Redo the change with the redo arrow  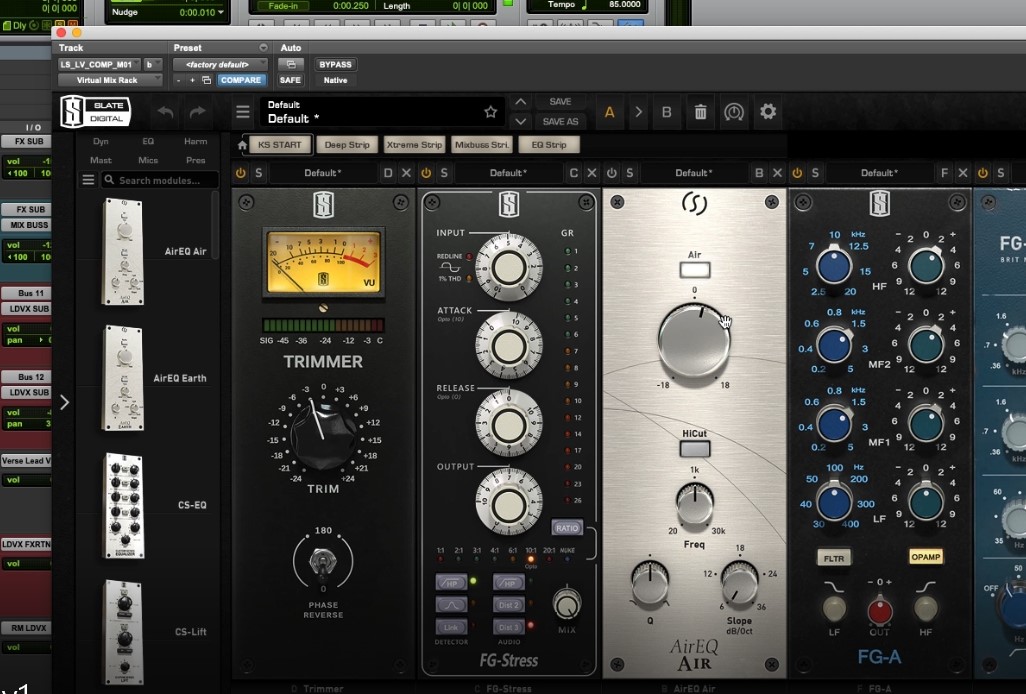click(x=197, y=112)
